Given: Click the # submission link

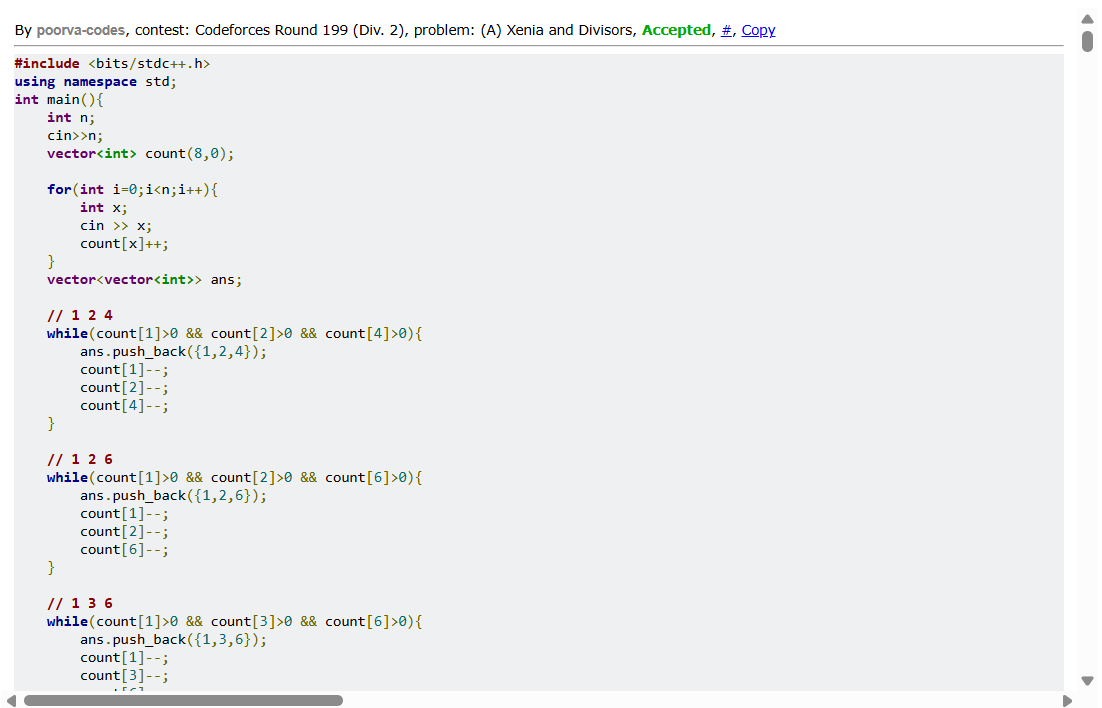Looking at the screenshot, I should click(726, 30).
